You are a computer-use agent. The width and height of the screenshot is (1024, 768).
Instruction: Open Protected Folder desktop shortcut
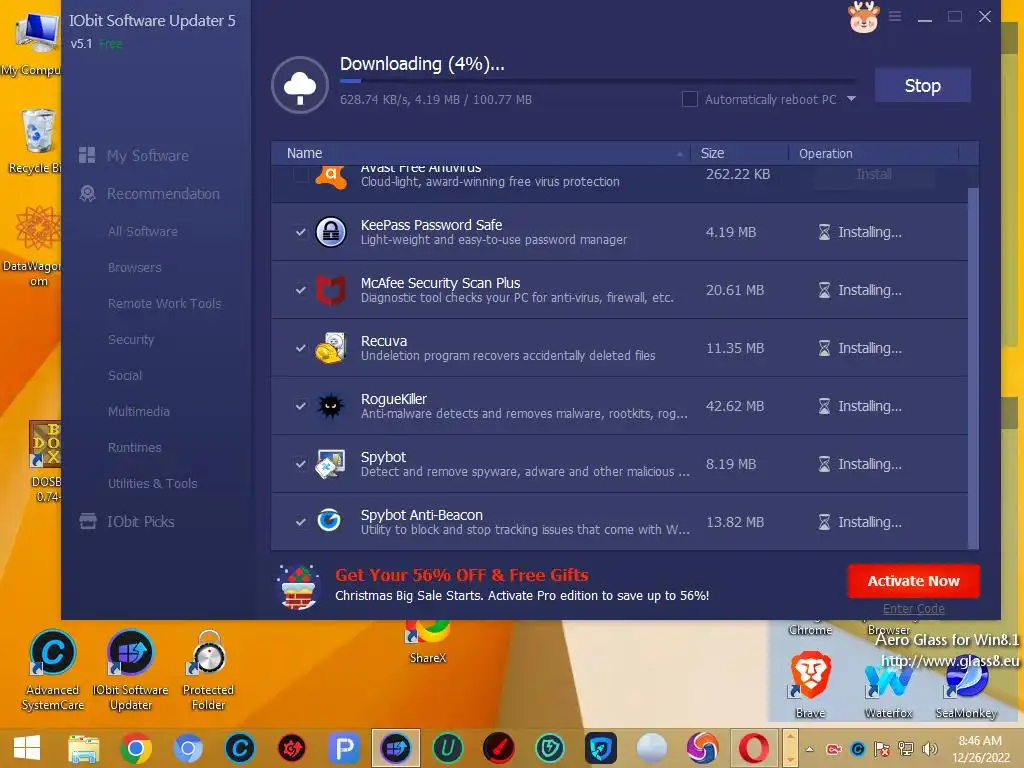[208, 670]
